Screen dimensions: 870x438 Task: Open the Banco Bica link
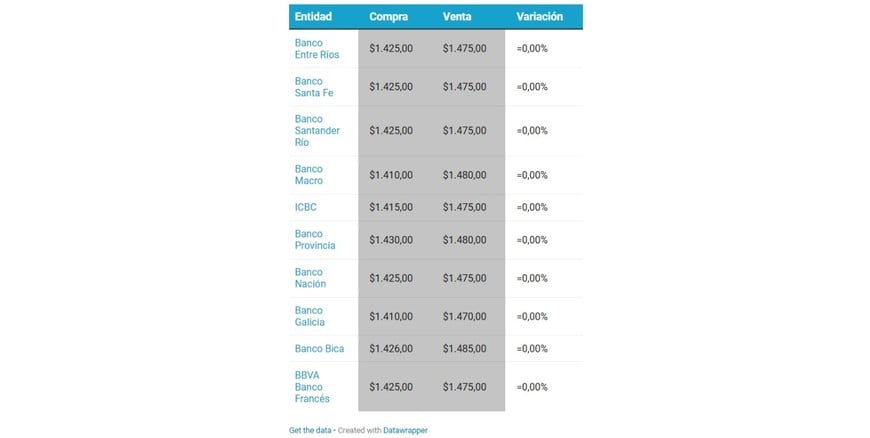coord(319,349)
